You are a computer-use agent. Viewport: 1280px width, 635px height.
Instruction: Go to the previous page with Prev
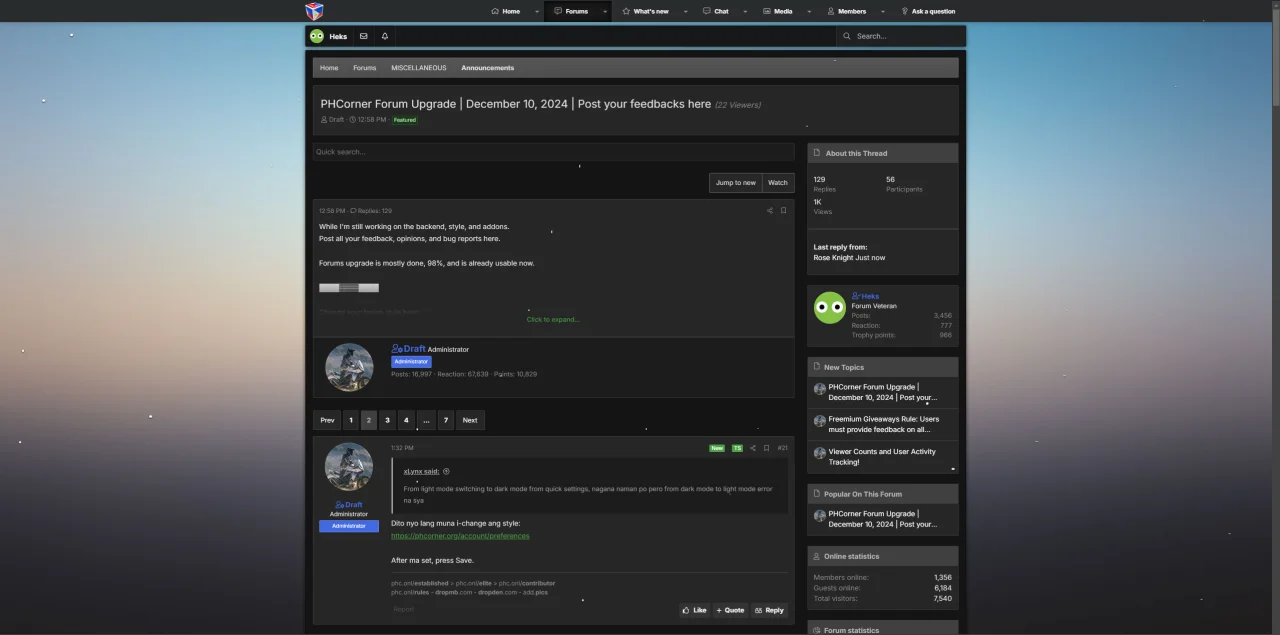(x=327, y=420)
